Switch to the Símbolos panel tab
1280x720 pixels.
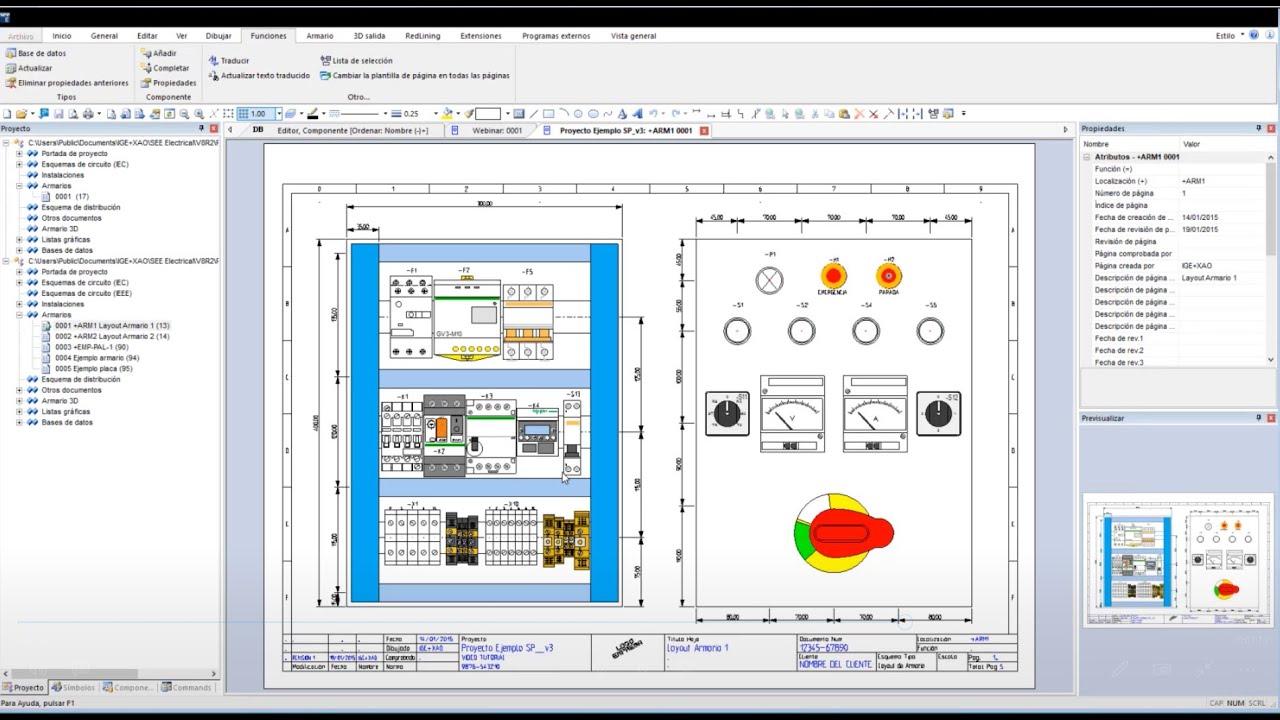[74, 688]
